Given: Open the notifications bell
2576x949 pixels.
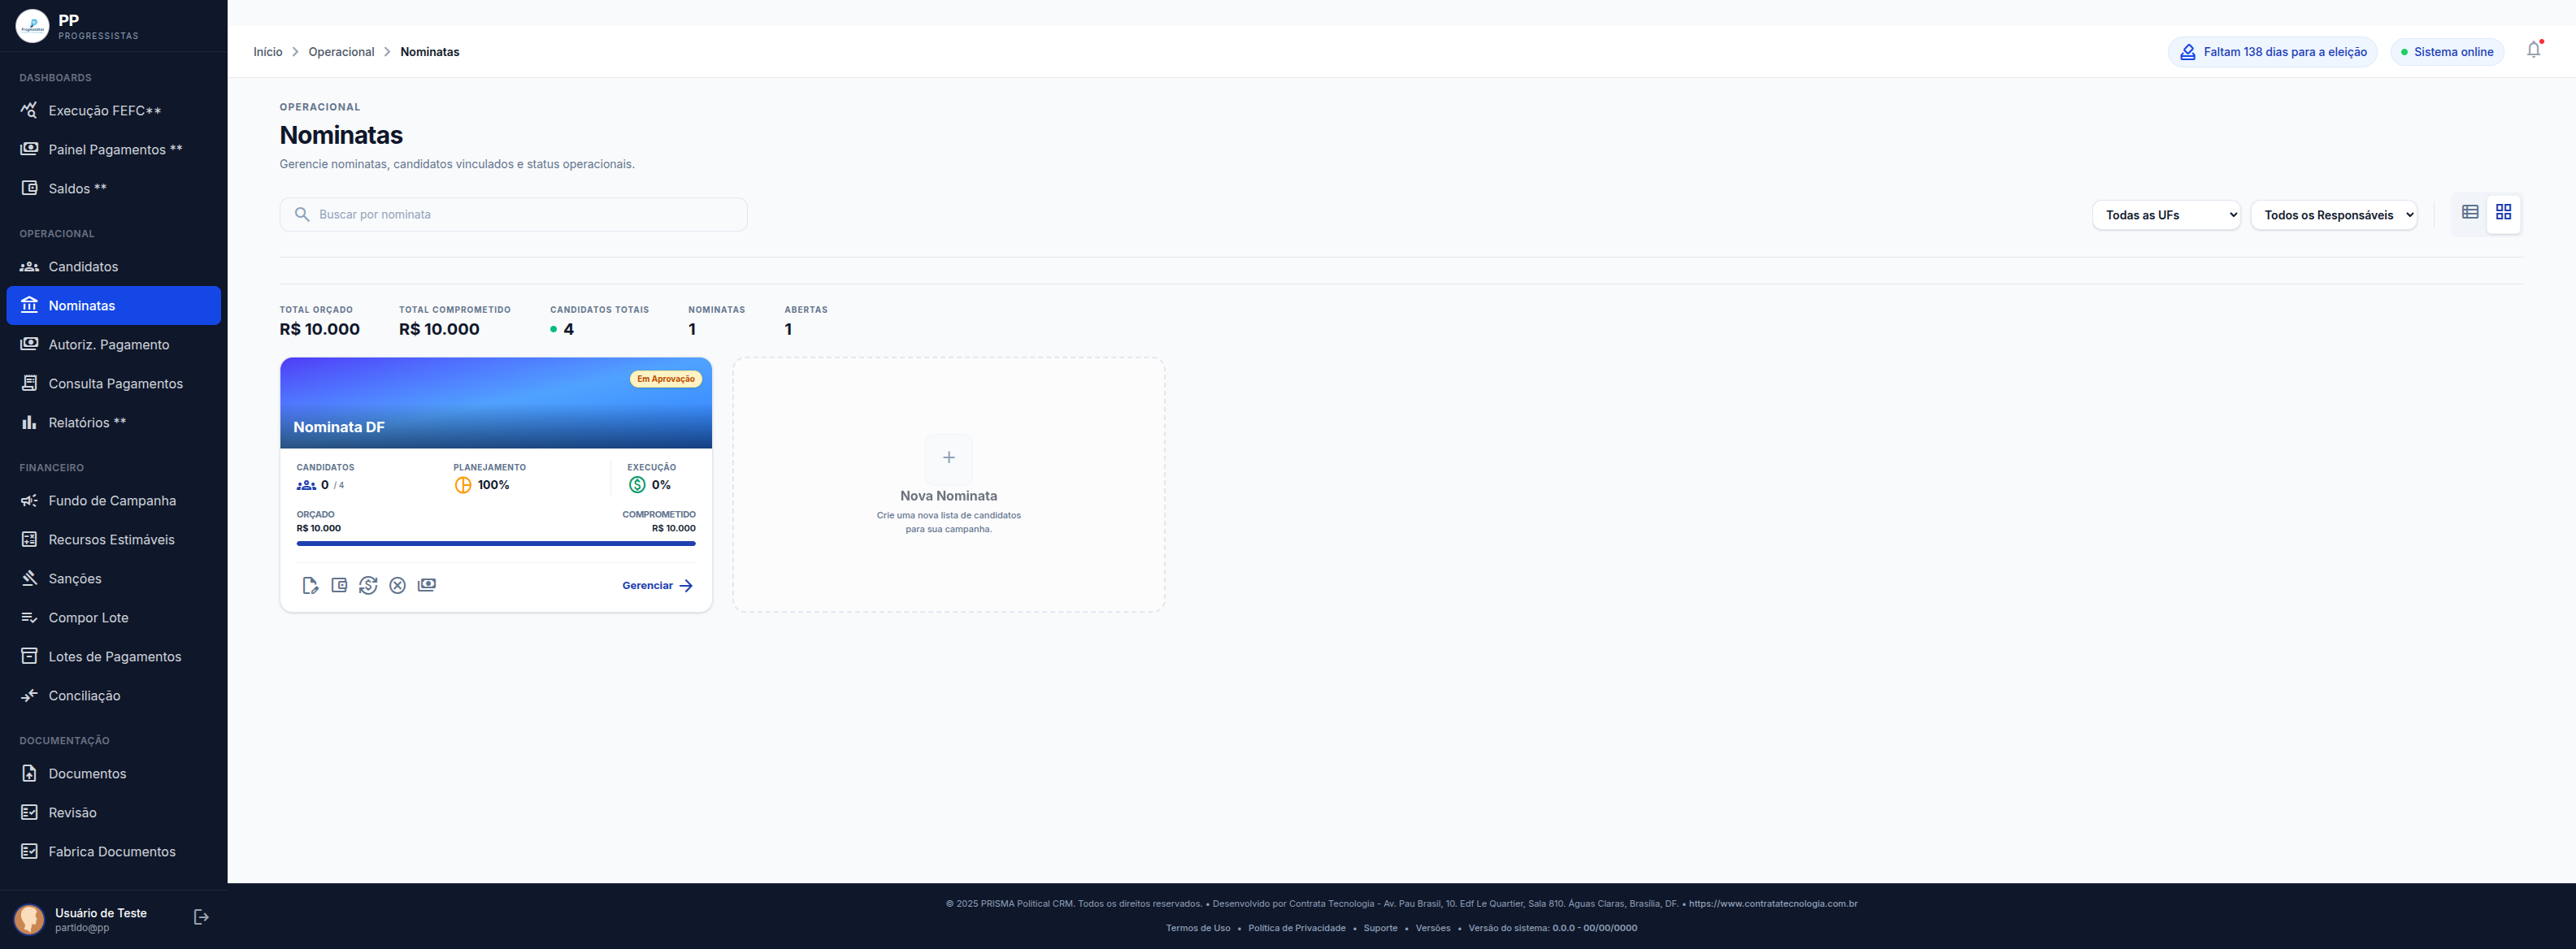Looking at the screenshot, I should pos(2533,50).
